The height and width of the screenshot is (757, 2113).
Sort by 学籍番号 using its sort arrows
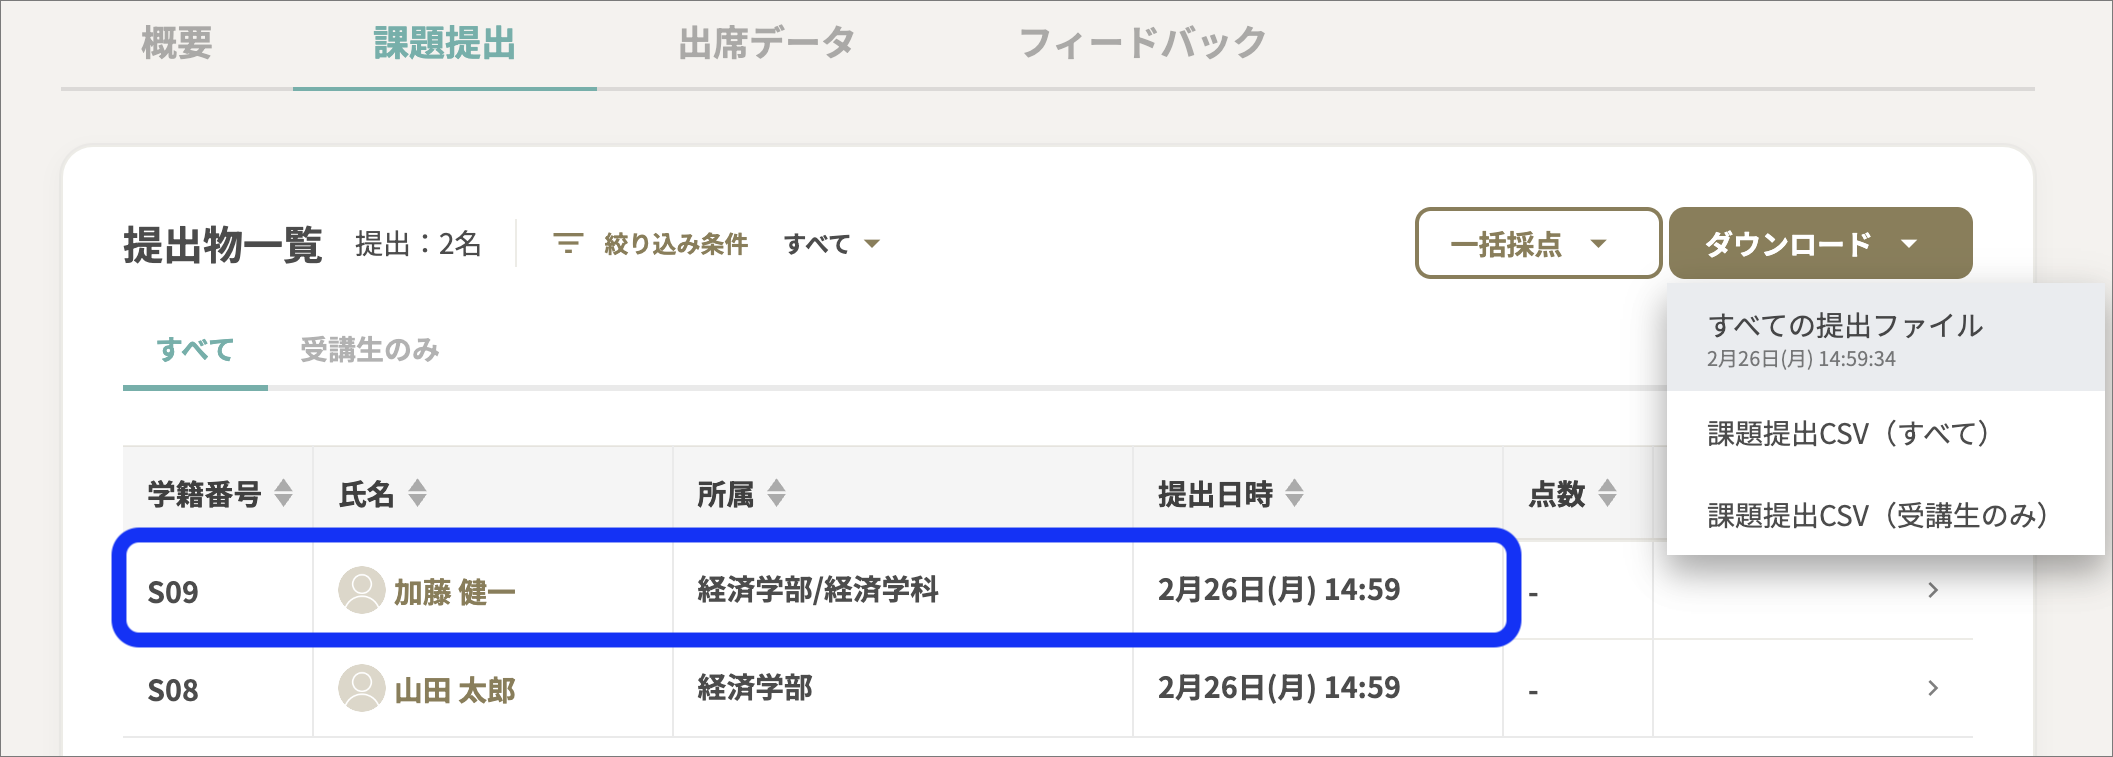coord(284,493)
